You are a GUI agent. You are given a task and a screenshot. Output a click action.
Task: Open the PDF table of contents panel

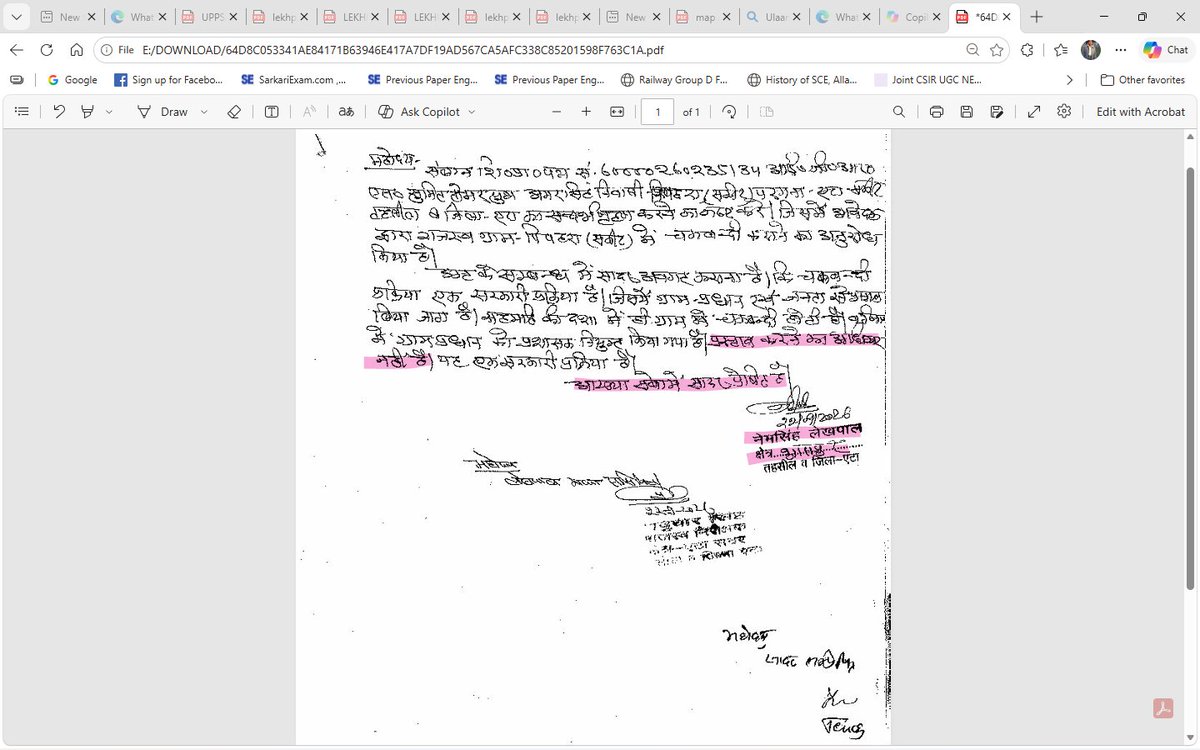tap(21, 112)
